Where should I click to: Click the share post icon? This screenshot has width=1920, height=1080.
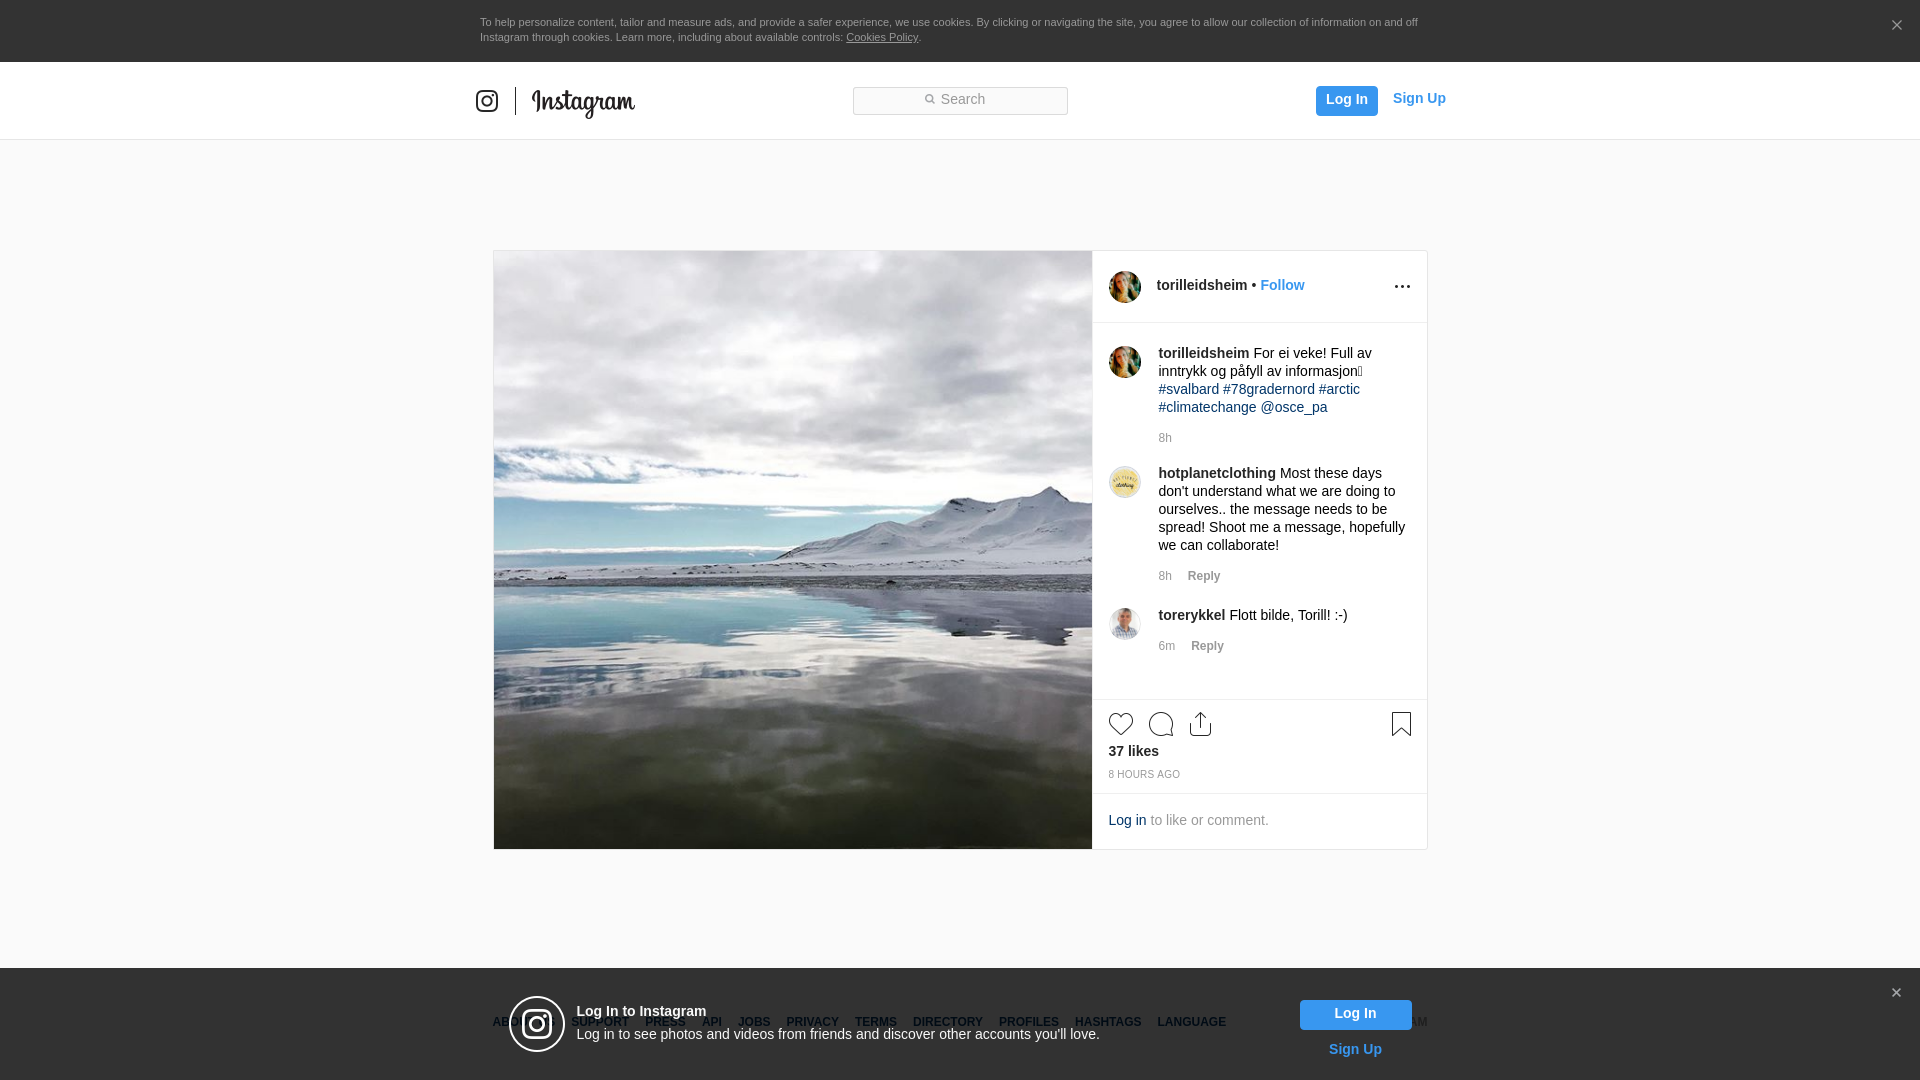click(1200, 724)
